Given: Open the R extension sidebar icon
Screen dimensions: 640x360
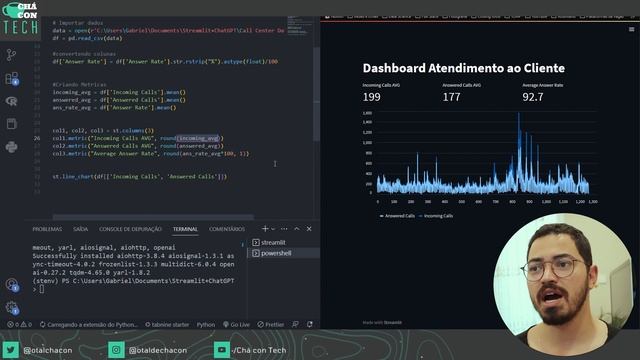Looking at the screenshot, I should coord(11,101).
